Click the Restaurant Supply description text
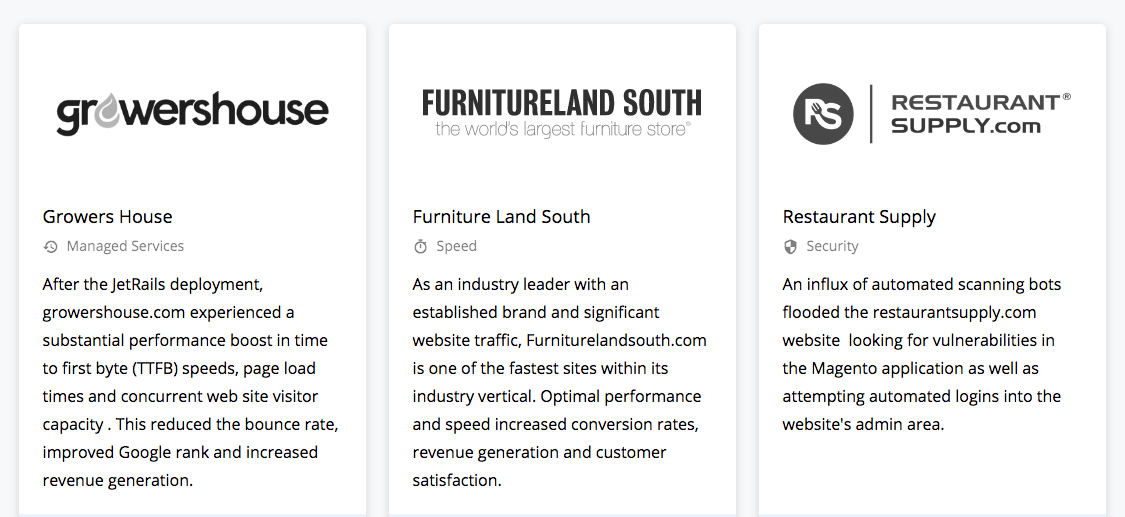Image resolution: width=1125 pixels, height=517 pixels. [922, 354]
